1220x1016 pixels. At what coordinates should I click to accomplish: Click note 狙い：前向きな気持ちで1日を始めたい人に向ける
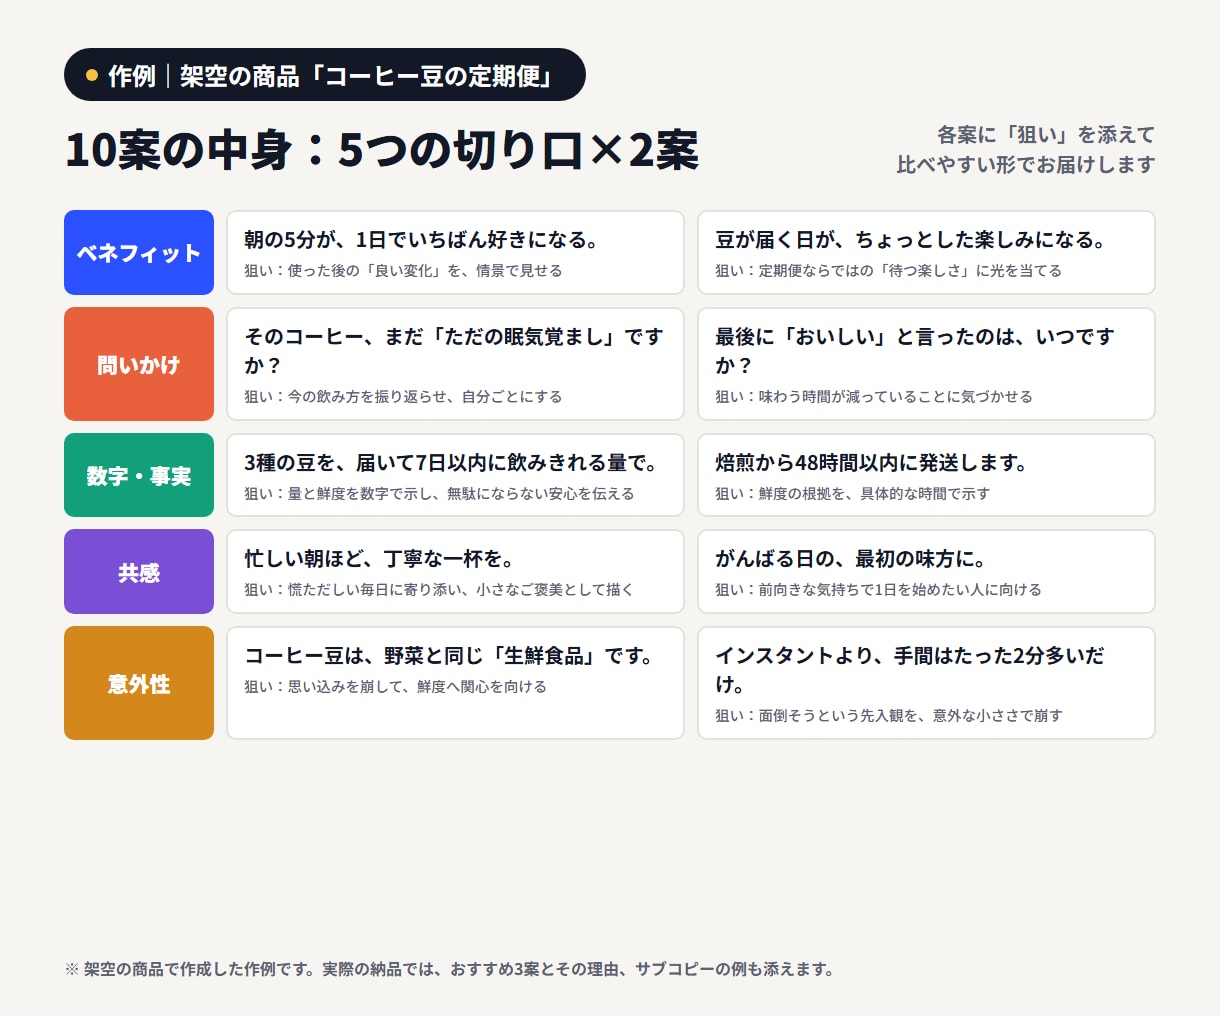(x=878, y=590)
